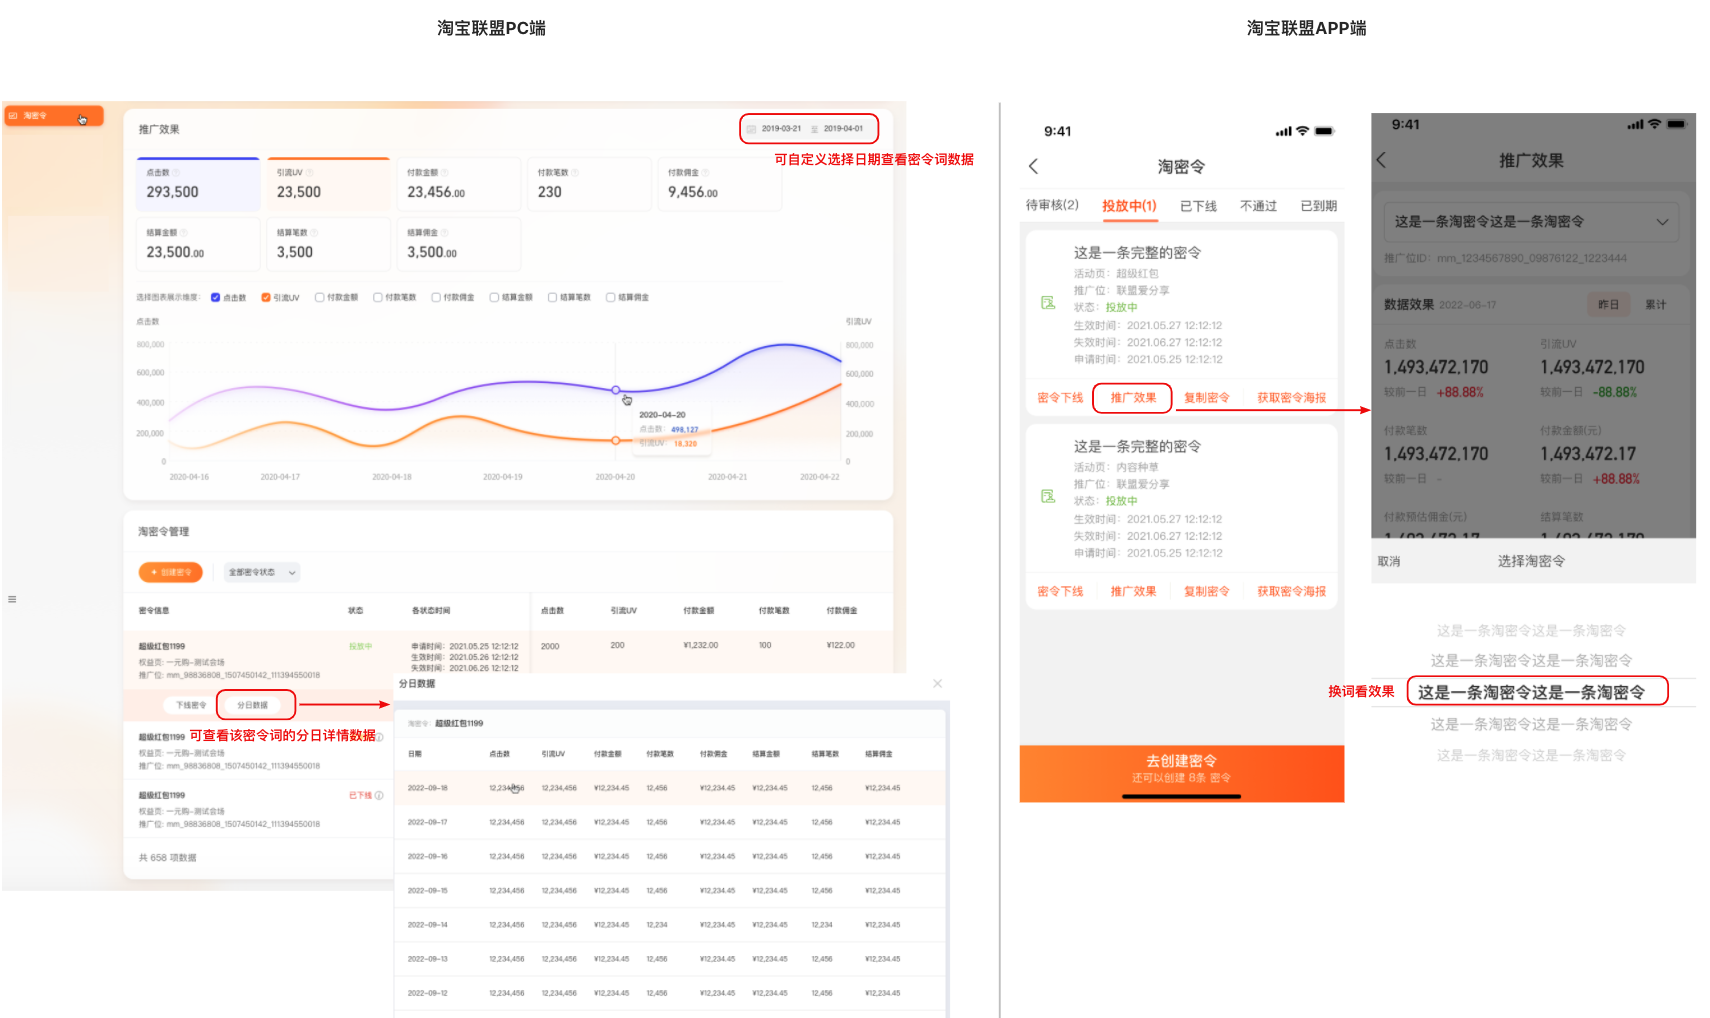Check the 付款金额 chart dimension checkbox
This screenshot has width=1710, height=1018.
319,297
